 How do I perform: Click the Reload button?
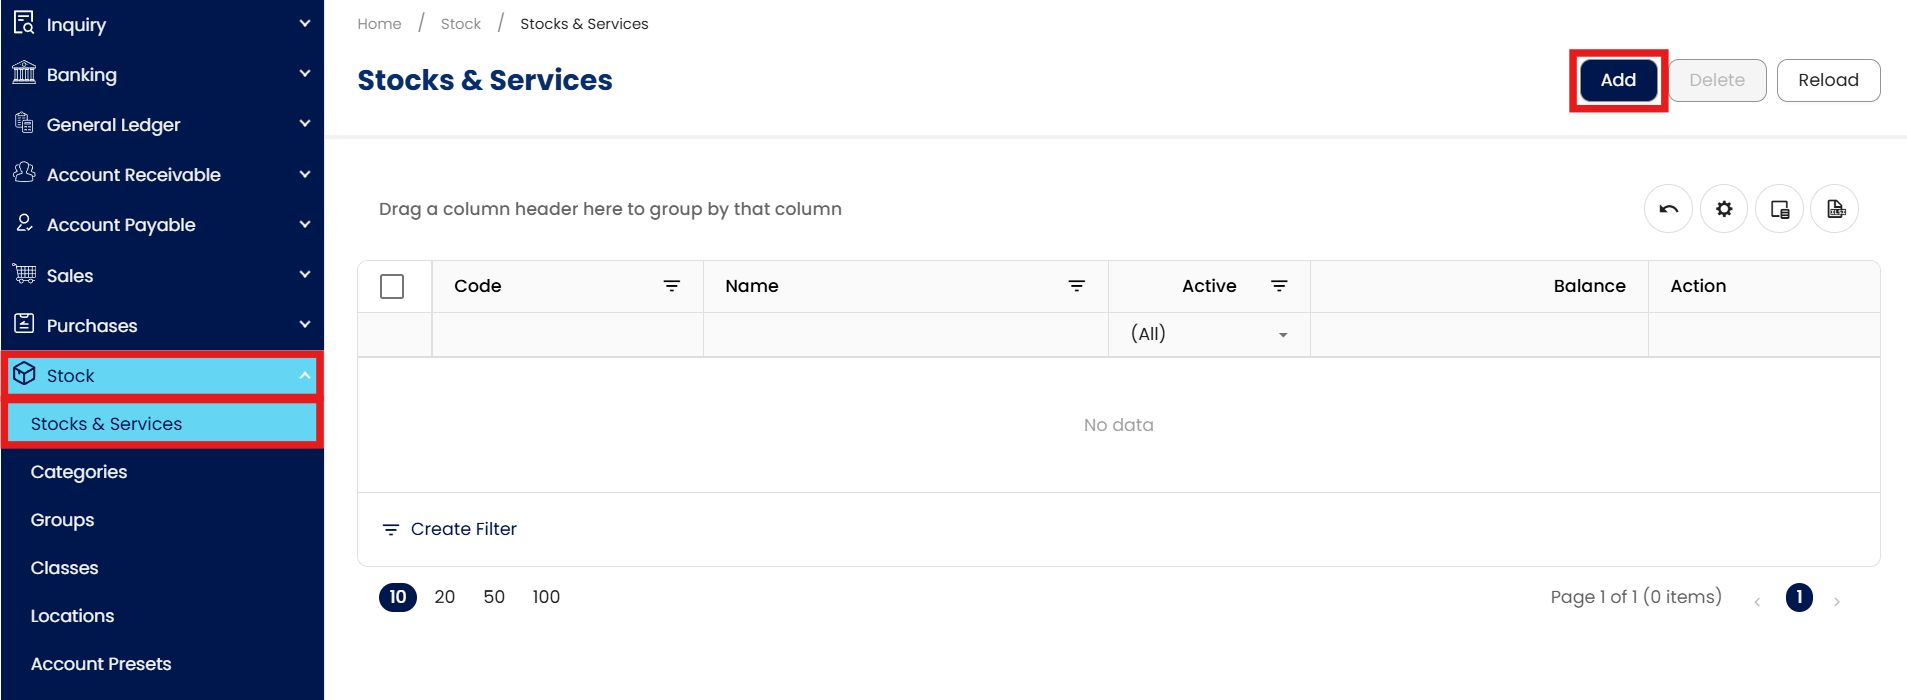click(1828, 80)
